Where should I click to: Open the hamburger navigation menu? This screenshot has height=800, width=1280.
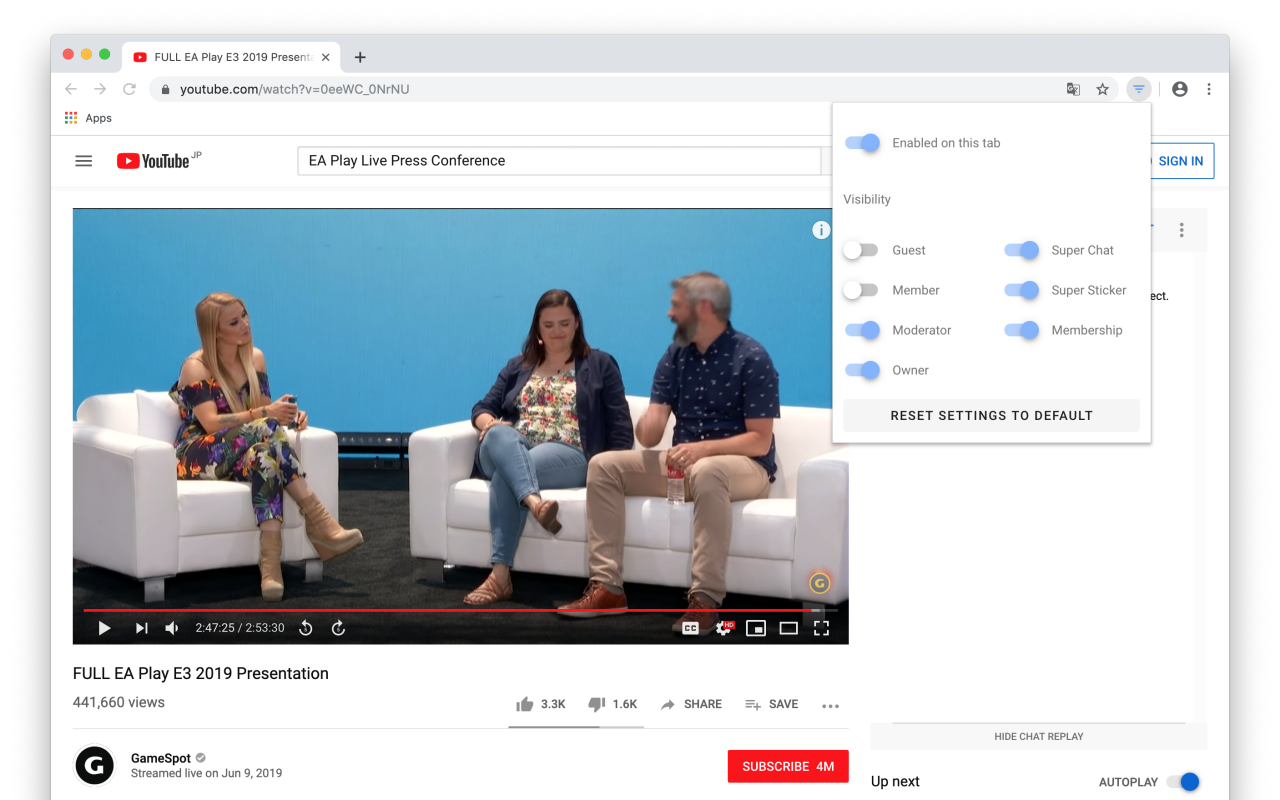(83, 160)
